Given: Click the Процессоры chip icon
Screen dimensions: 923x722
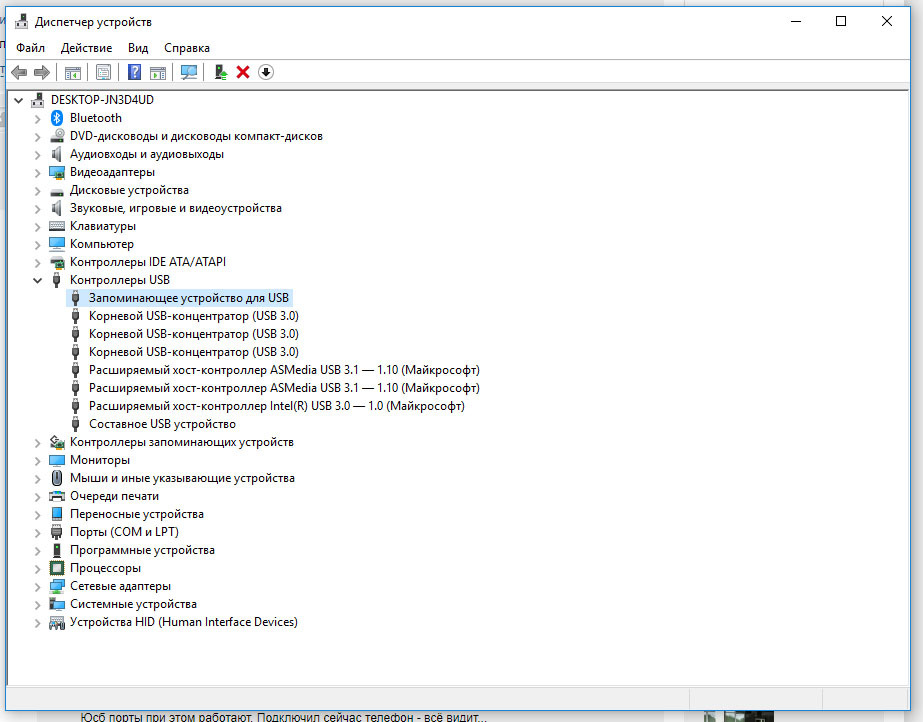Looking at the screenshot, I should click(x=57, y=568).
